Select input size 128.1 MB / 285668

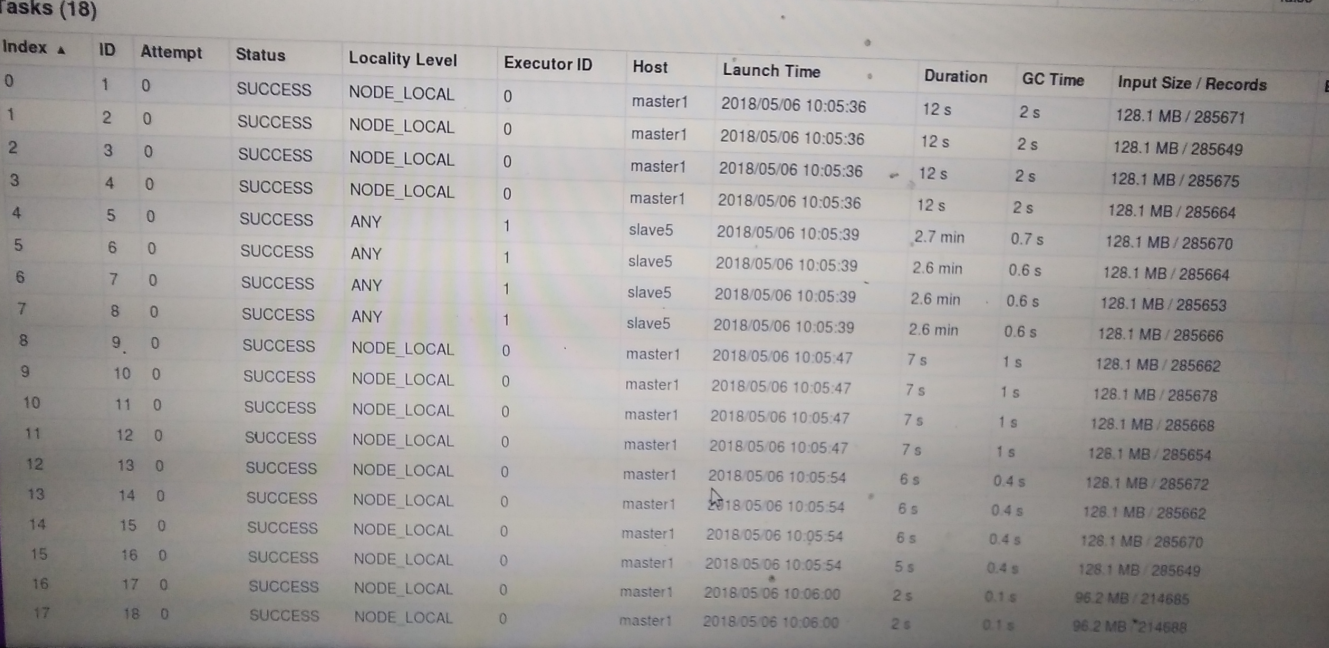[x=1152, y=425]
